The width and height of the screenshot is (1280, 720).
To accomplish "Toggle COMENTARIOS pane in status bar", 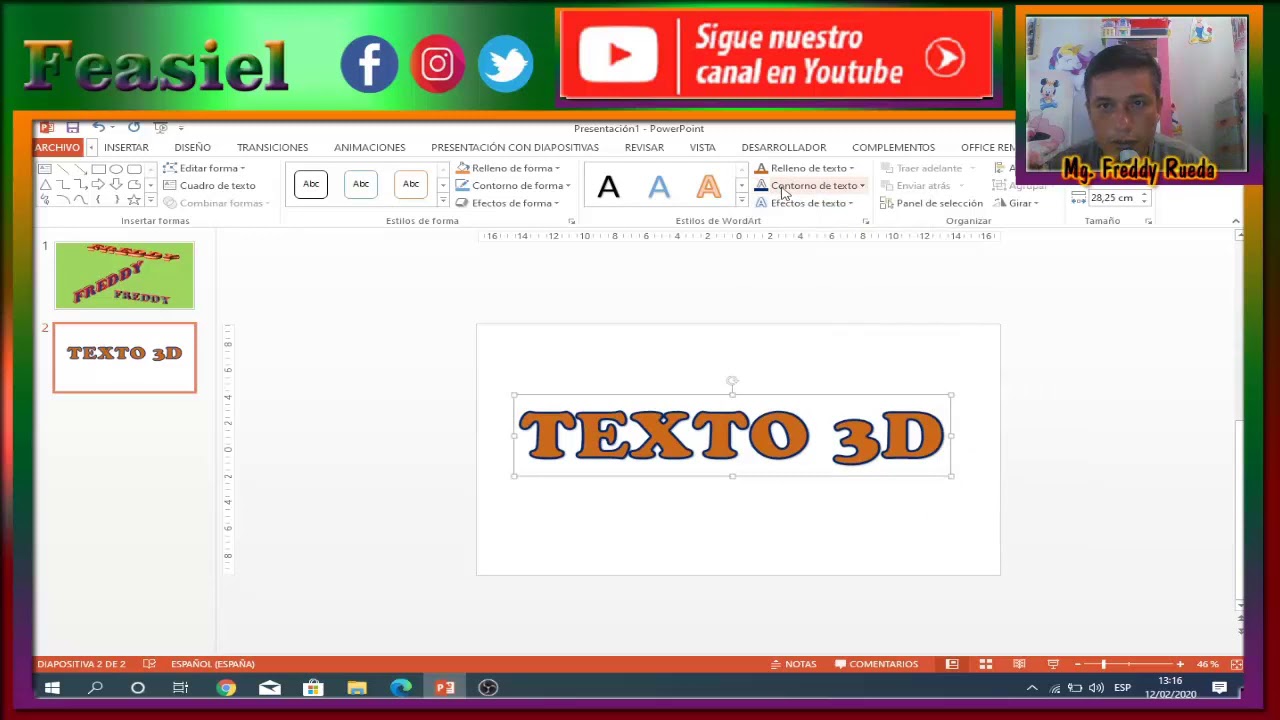I will click(x=876, y=664).
